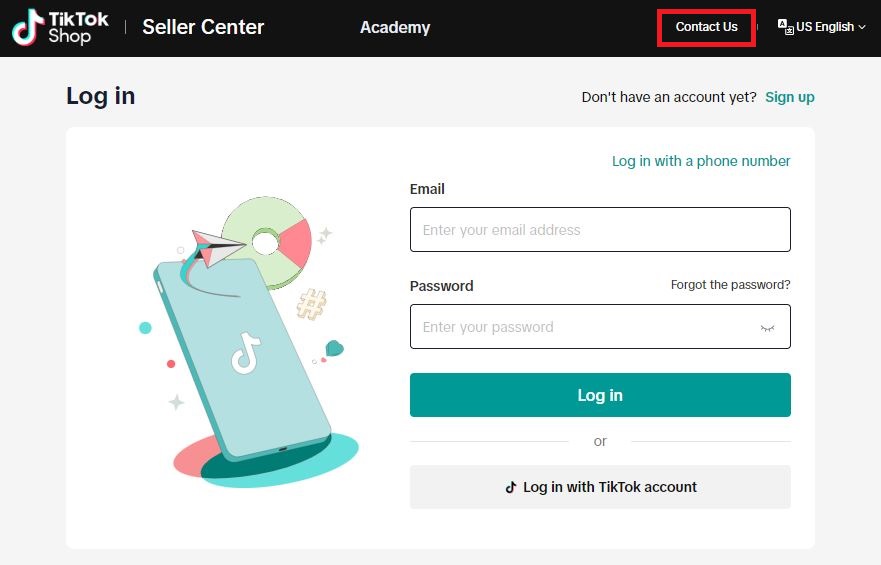Viewport: 881px width, 565px height.
Task: Click the Seller Center title
Action: tap(203, 27)
